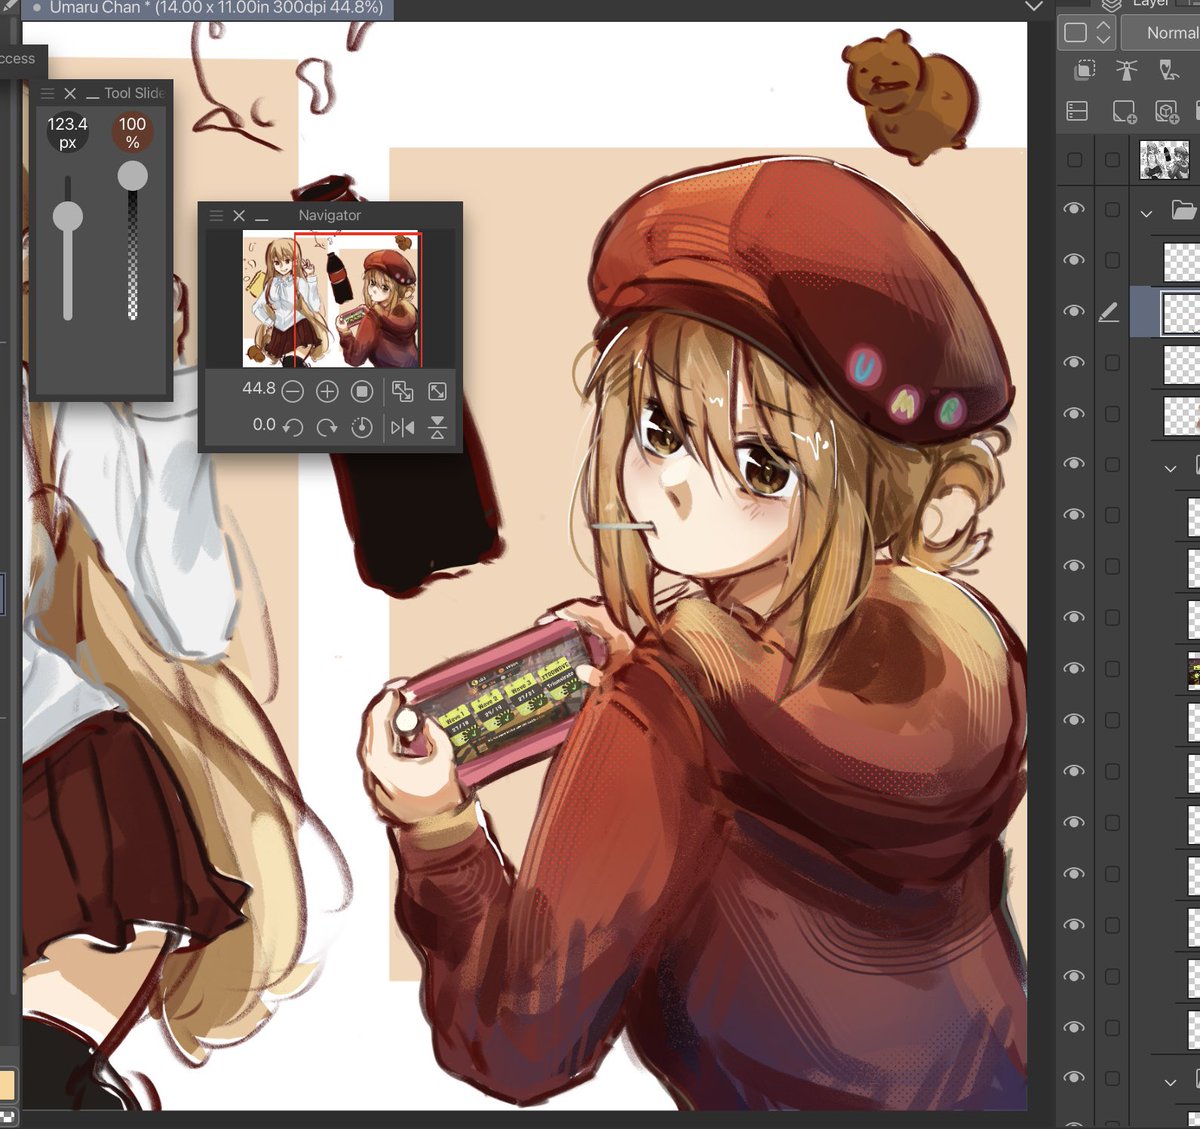Click the pencil editing icon on selected layer
1200x1129 pixels.
click(1108, 313)
